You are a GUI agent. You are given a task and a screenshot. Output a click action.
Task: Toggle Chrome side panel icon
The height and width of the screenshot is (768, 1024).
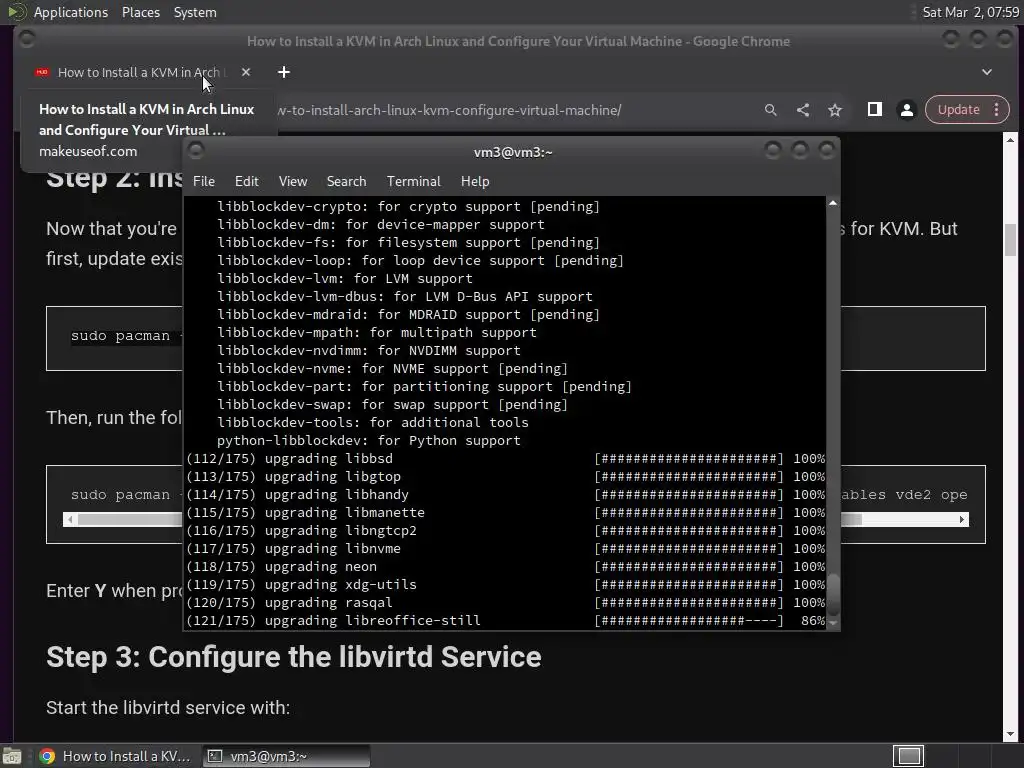tap(874, 110)
